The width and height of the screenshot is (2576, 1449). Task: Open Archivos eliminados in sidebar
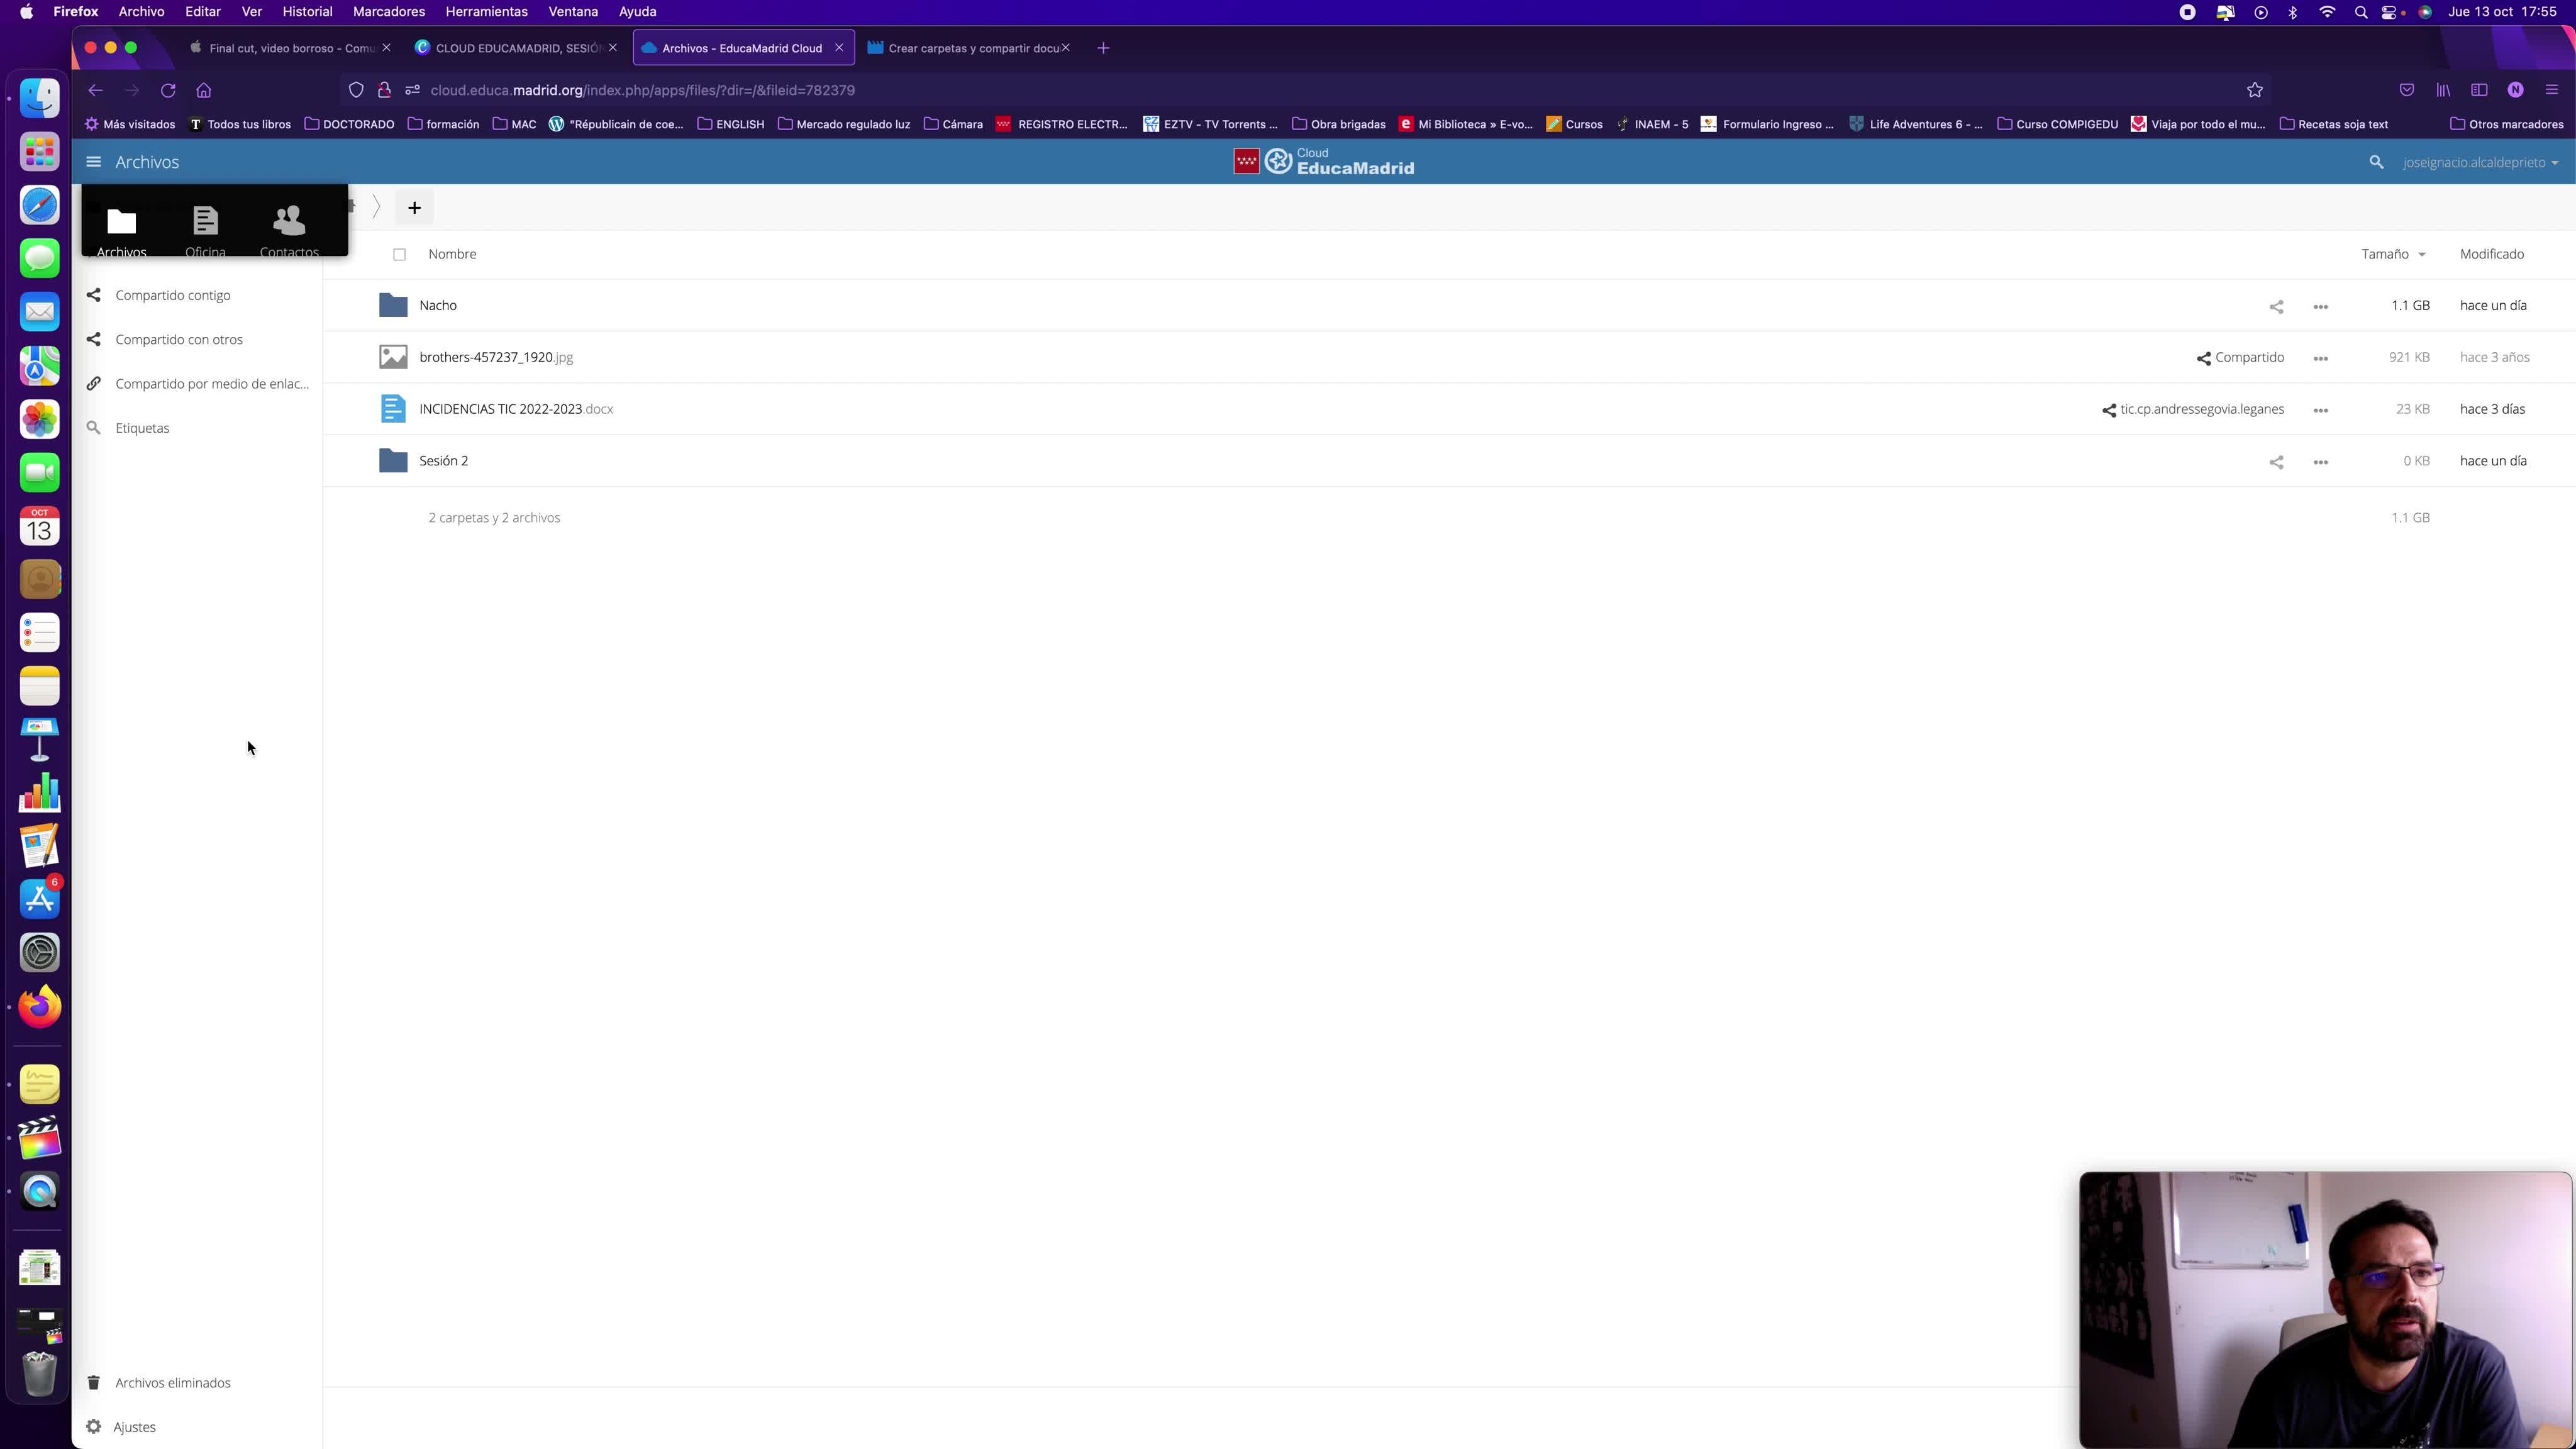click(172, 1382)
